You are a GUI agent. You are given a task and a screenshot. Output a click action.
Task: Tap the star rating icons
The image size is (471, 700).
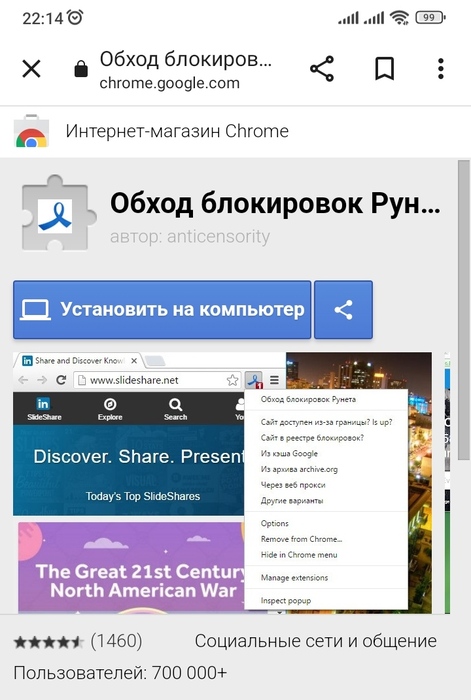pyautogui.click(x=48, y=642)
